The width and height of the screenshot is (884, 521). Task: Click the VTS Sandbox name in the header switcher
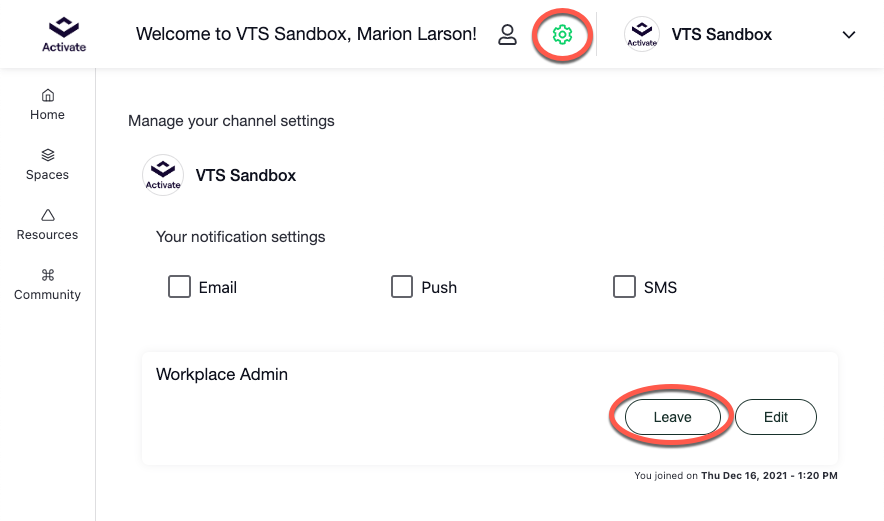click(722, 34)
